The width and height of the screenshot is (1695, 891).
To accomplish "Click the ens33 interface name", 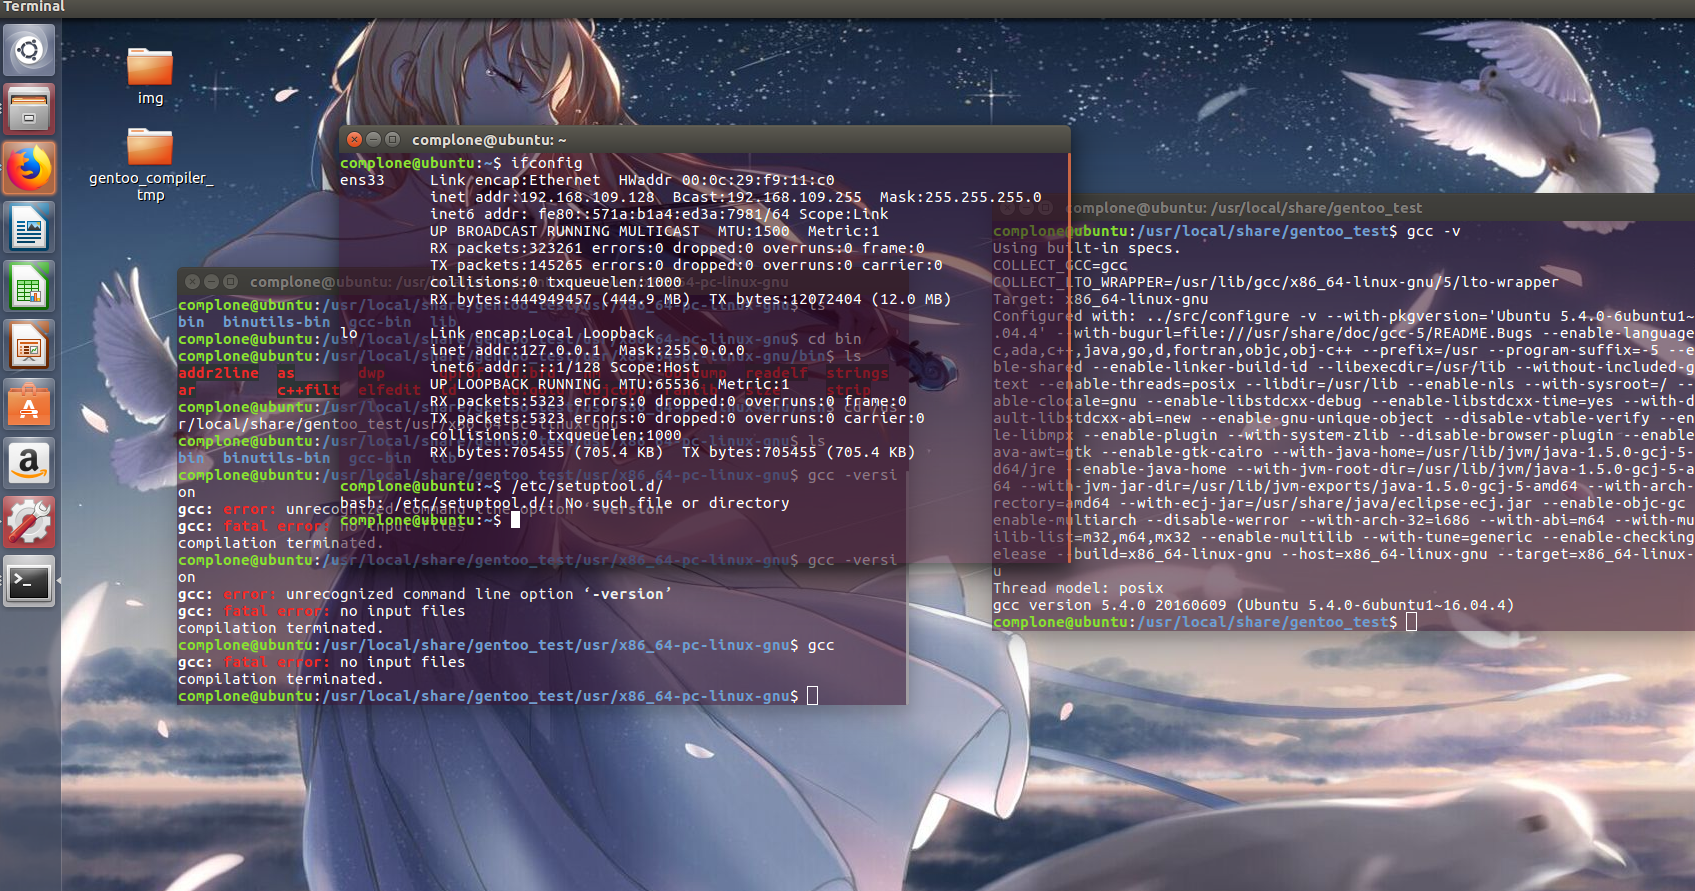I will 362,180.
